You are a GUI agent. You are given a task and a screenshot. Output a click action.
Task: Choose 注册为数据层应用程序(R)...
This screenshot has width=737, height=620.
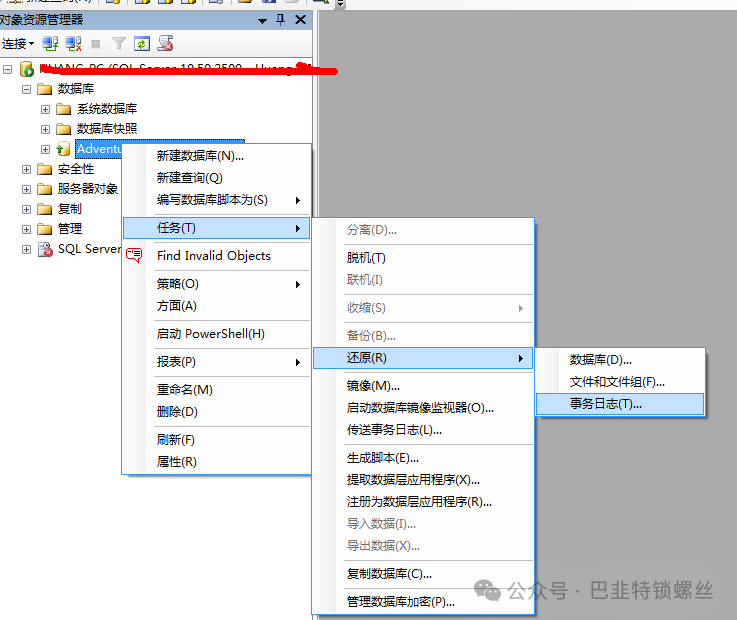[423, 502]
